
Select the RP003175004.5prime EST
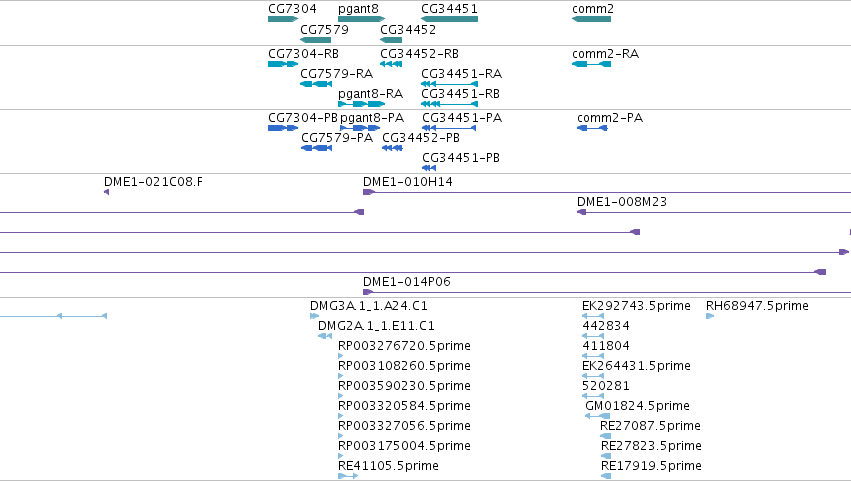pyautogui.click(x=340, y=456)
